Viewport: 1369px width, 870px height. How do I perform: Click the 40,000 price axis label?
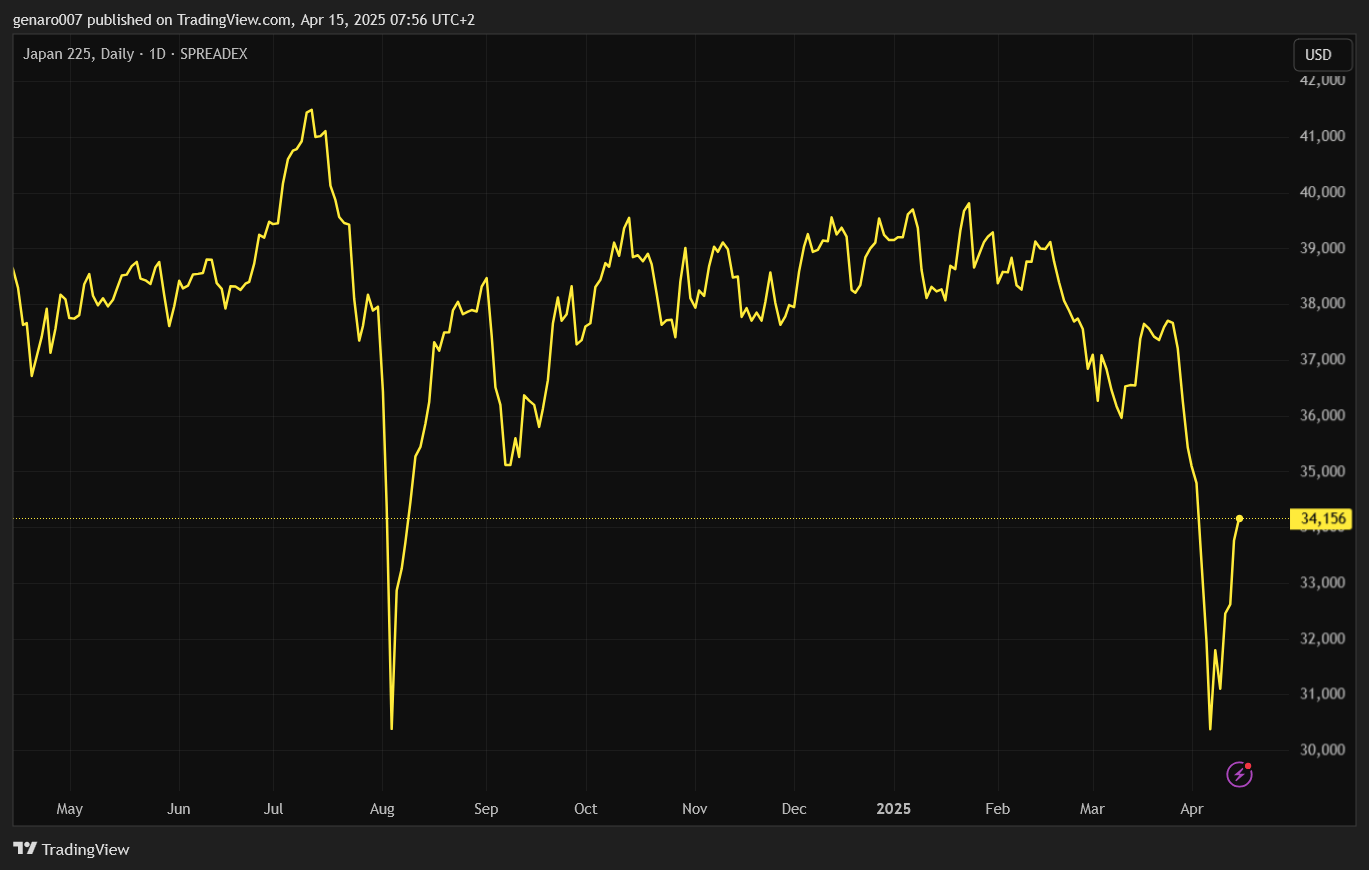tap(1322, 192)
